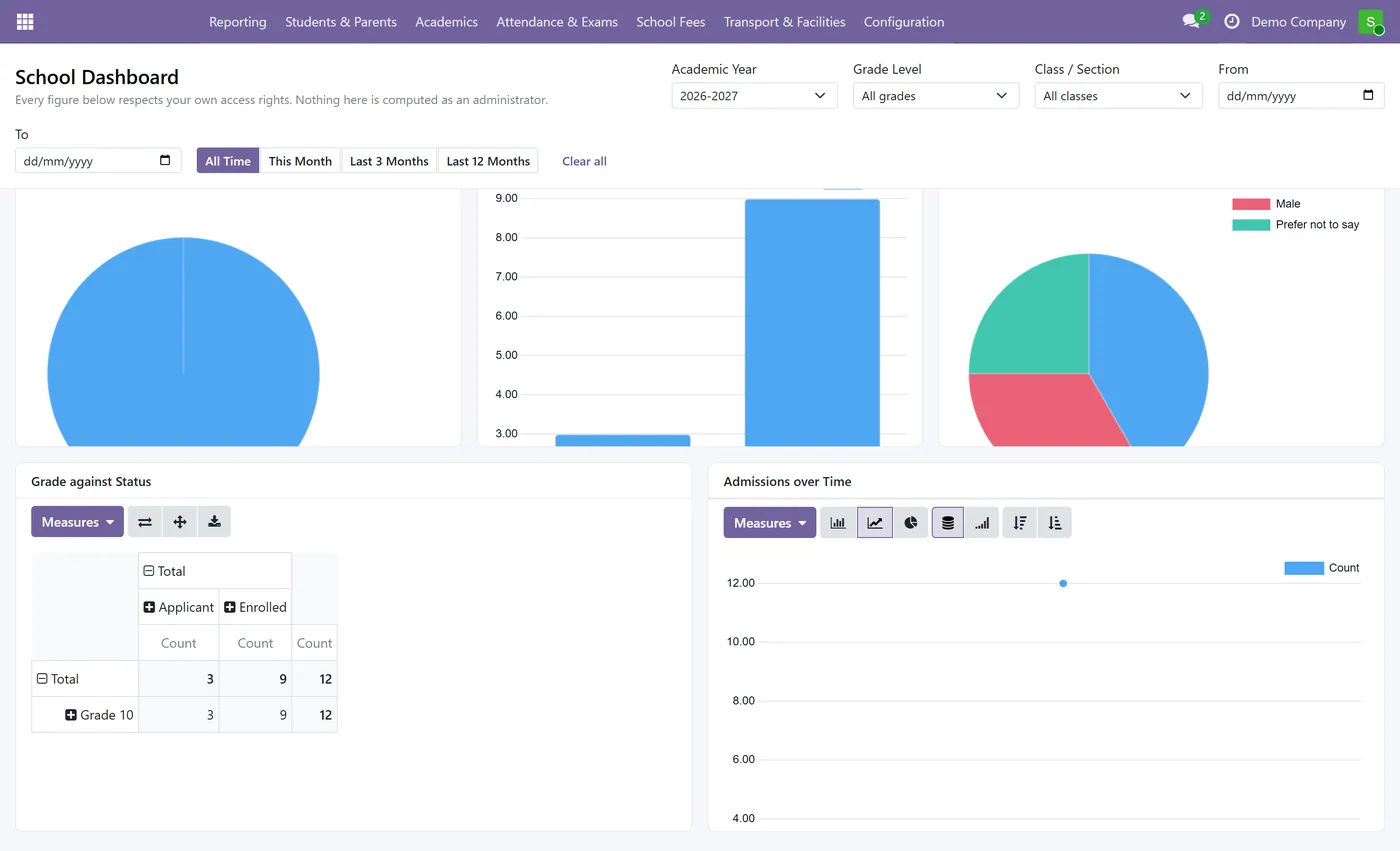Open the Transport & Facilities menu
This screenshot has height=851, width=1400.
tap(785, 21)
